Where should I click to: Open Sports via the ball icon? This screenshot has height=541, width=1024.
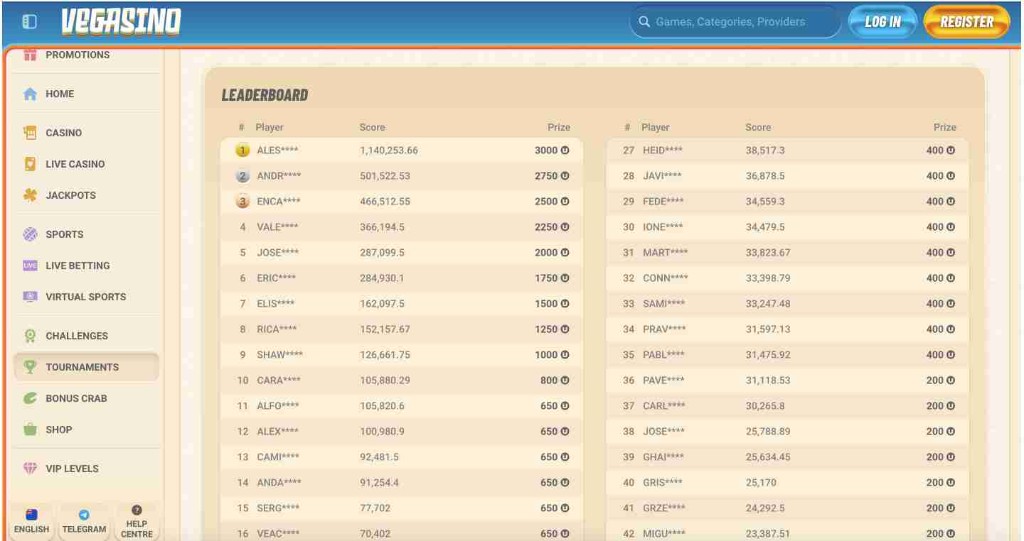click(30, 234)
